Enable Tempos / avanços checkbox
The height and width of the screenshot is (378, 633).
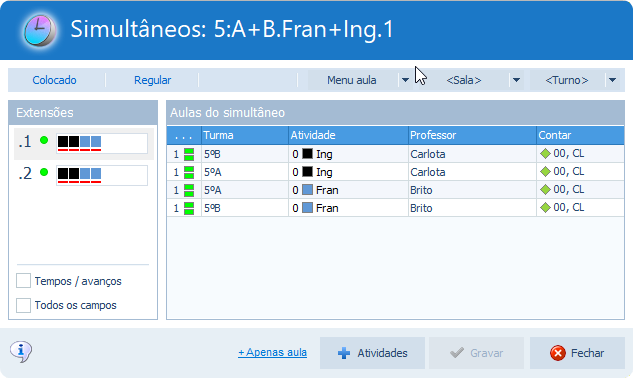click(x=23, y=281)
